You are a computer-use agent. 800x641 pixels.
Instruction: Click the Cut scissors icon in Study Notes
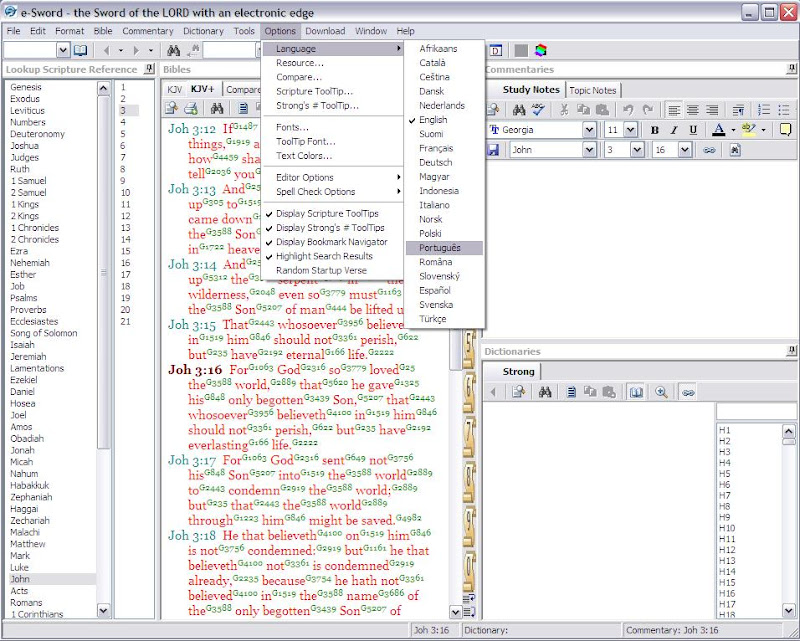tap(564, 109)
